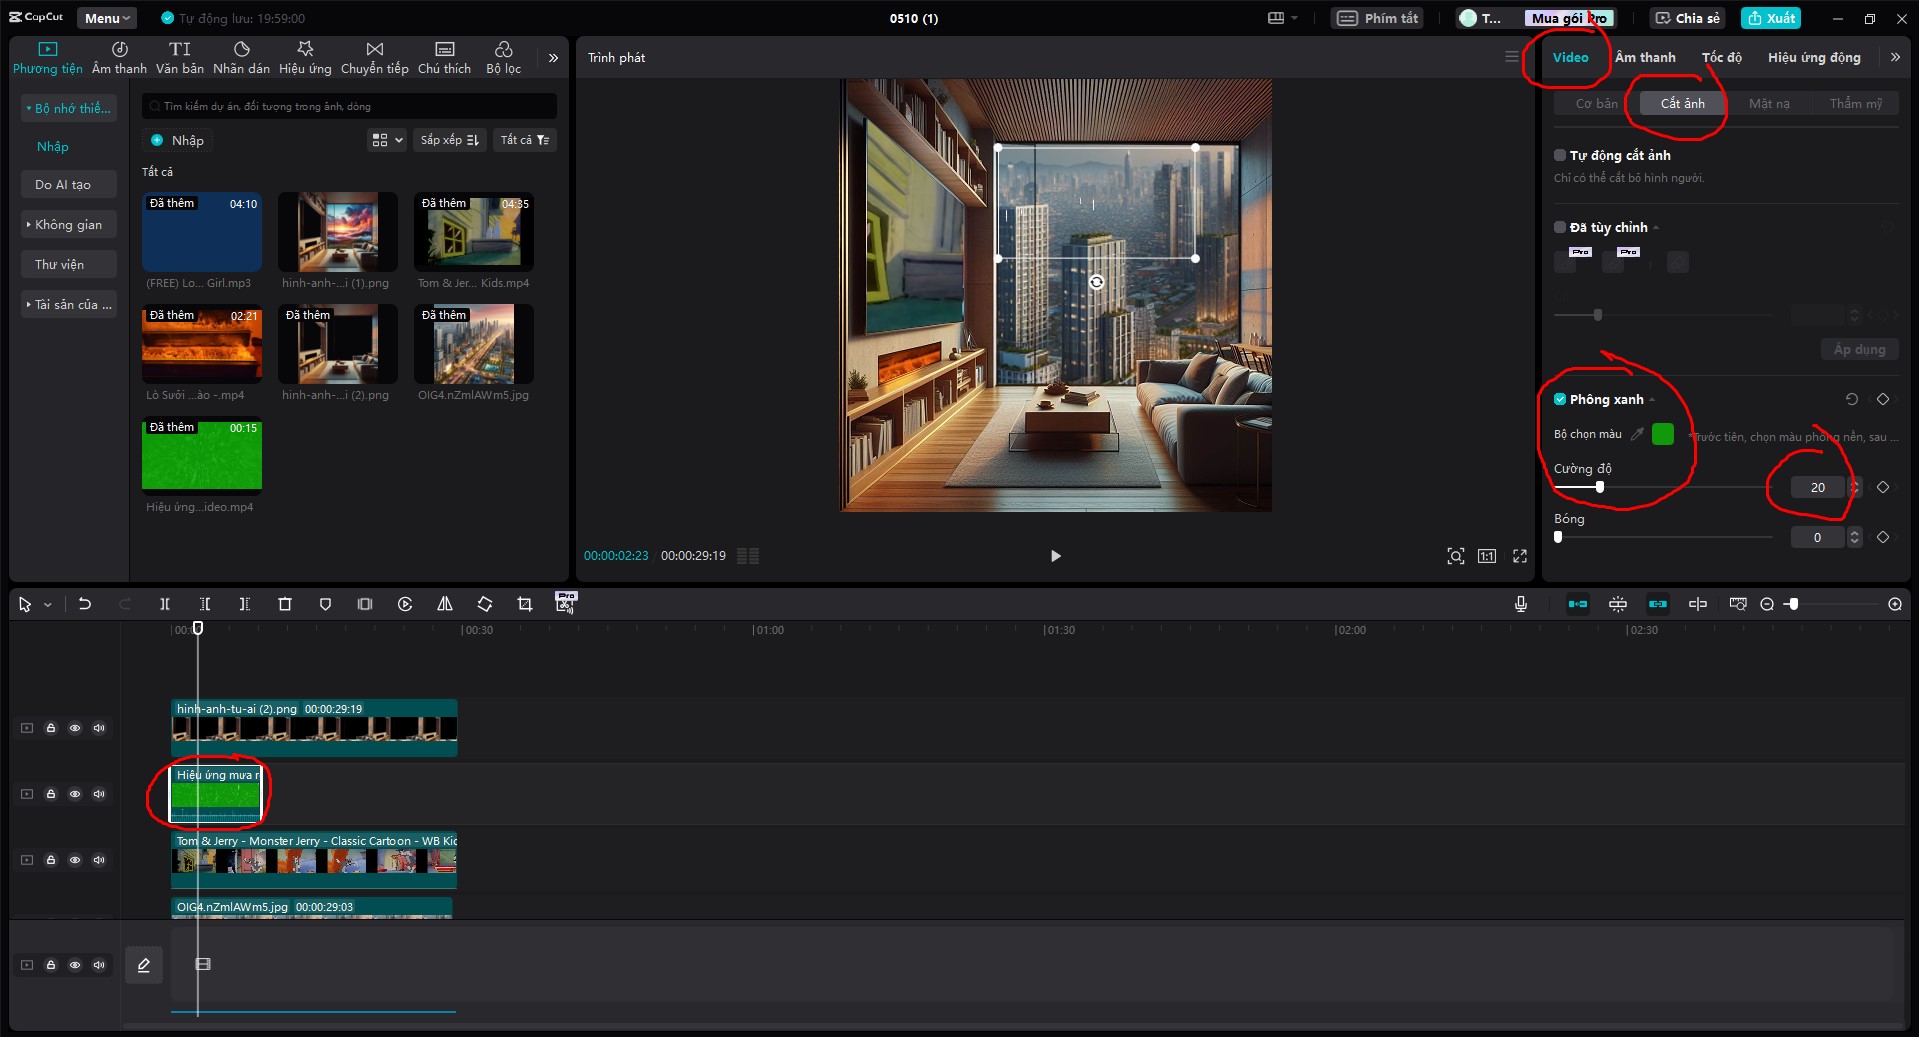This screenshot has width=1919, height=1037.
Task: Click the preview focus/scan frame icon
Action: click(1456, 556)
